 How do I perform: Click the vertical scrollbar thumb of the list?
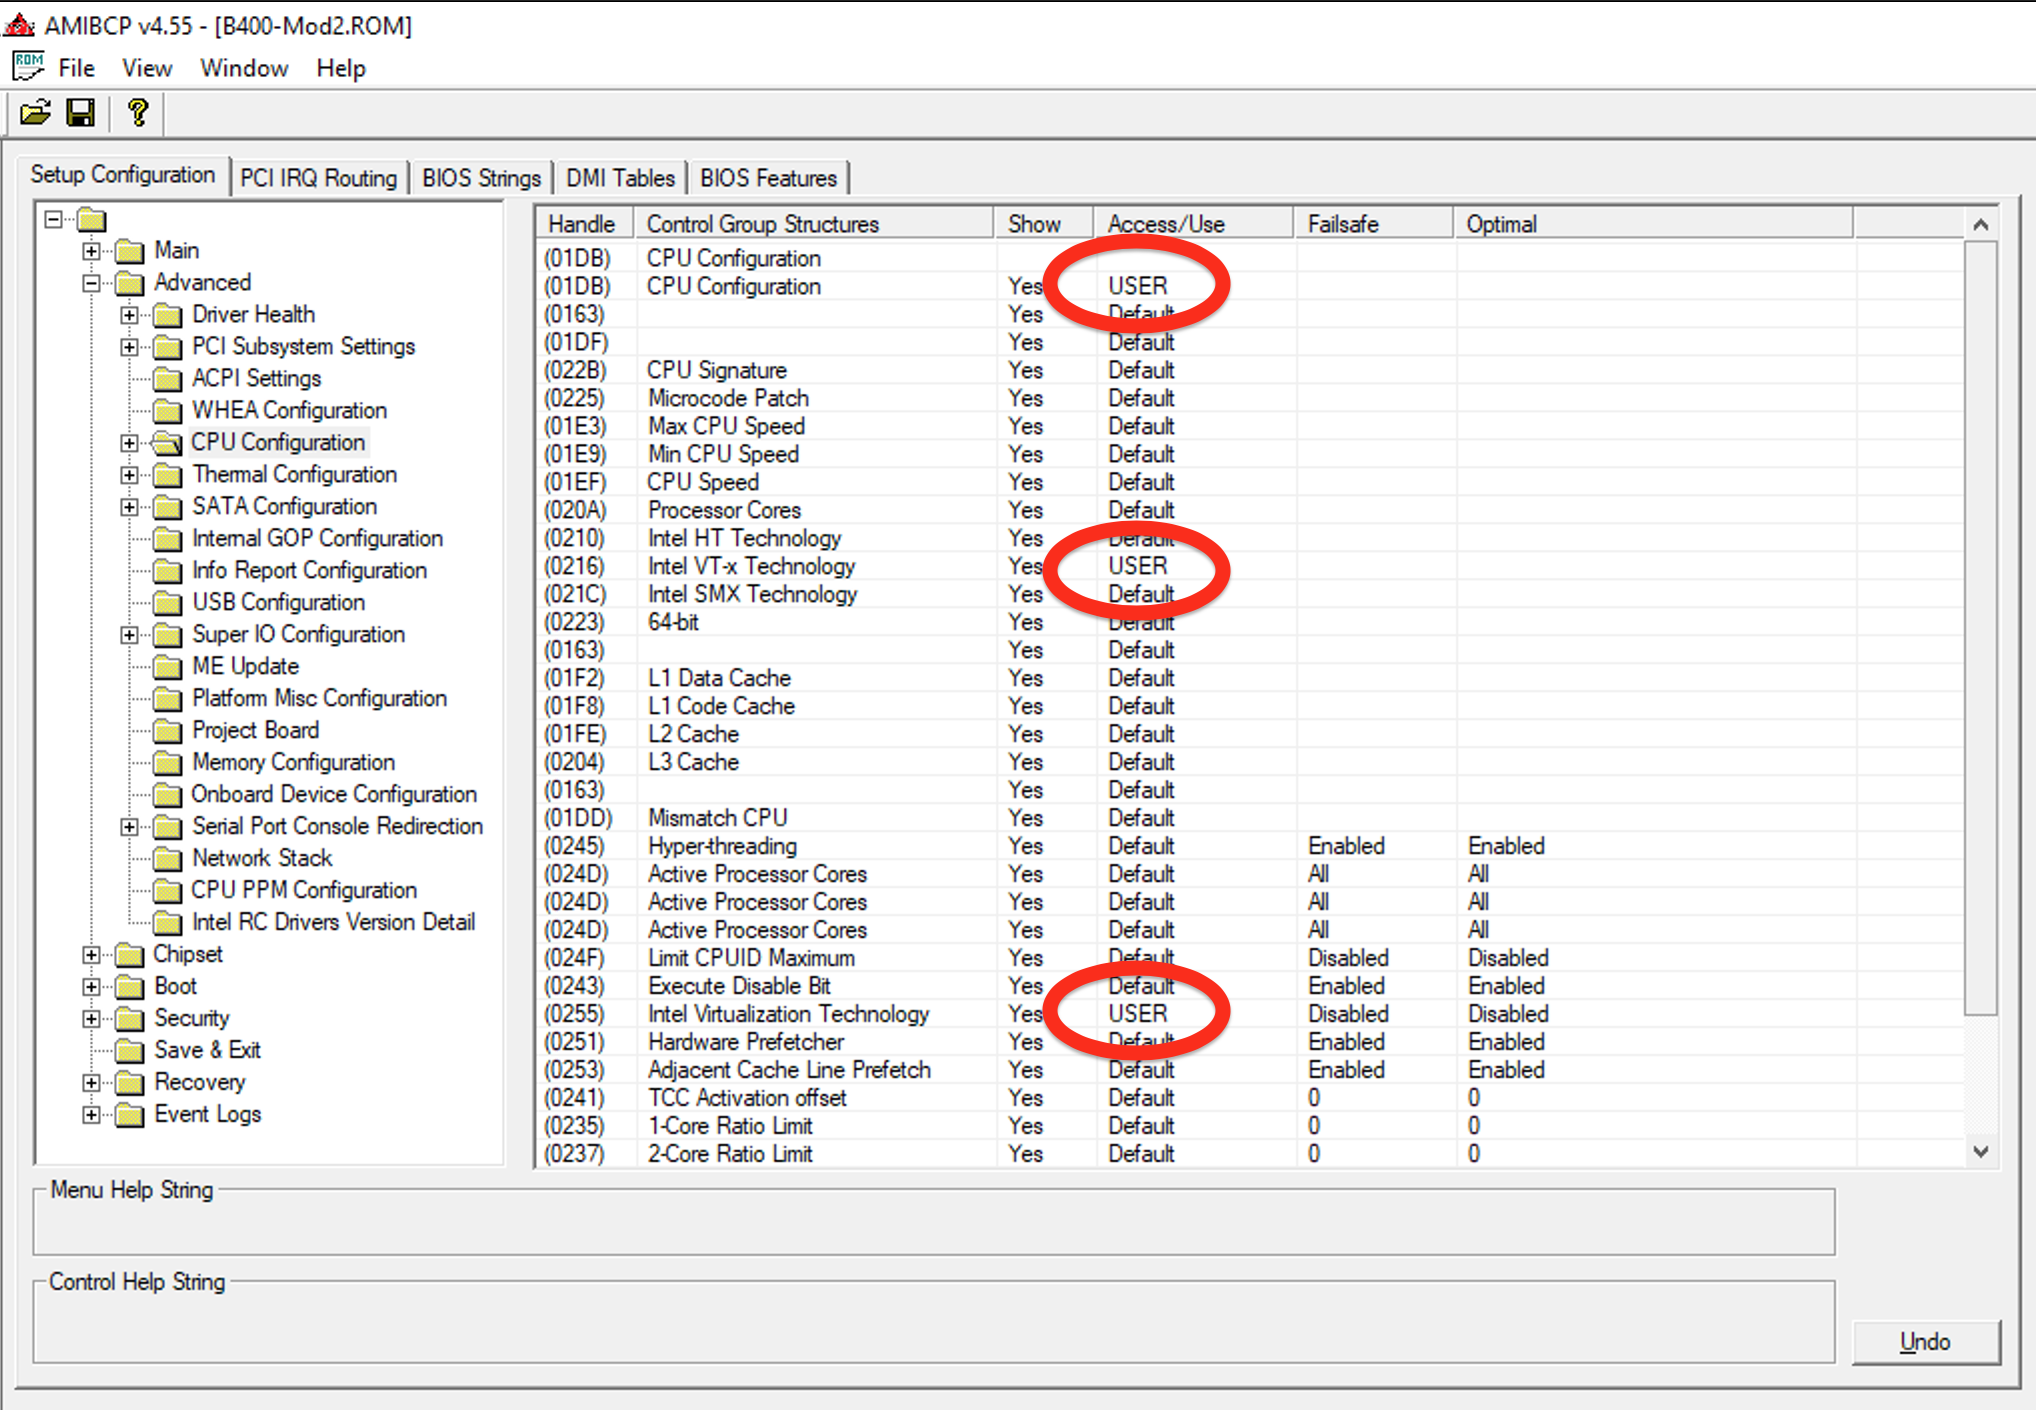tap(1981, 628)
